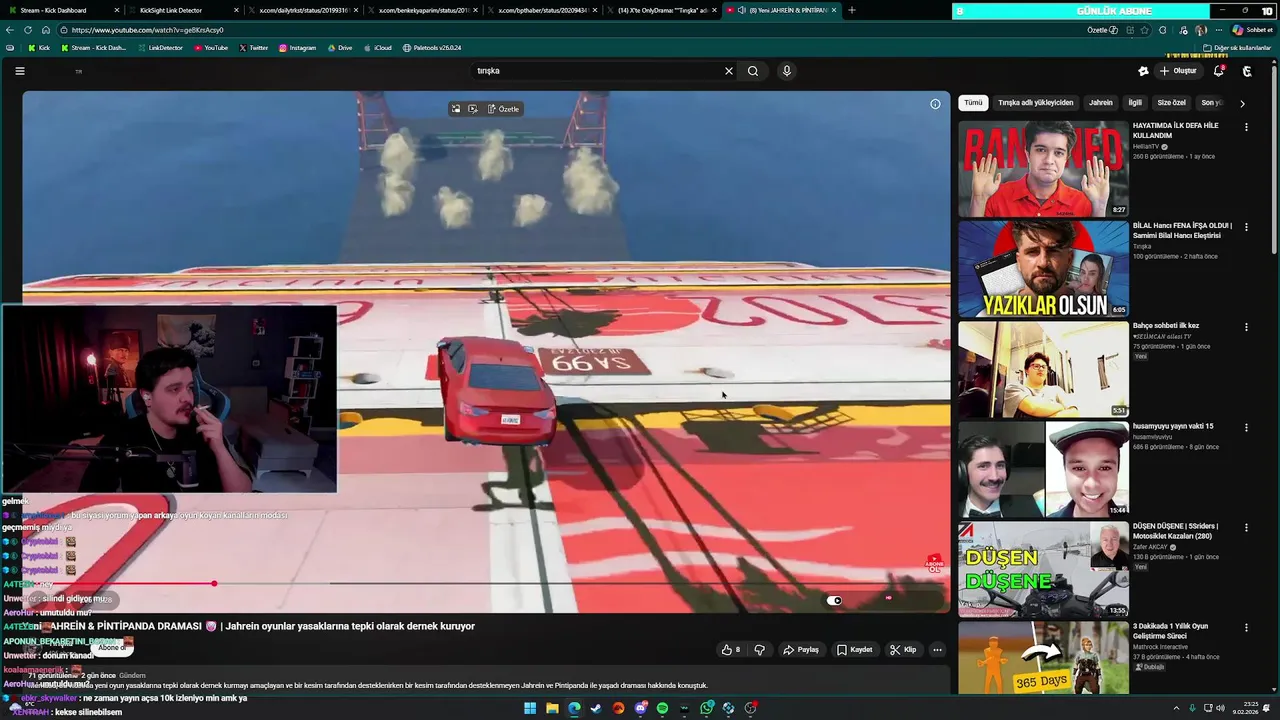Click the magnifier search button
This screenshot has width=1280, height=720.
click(753, 71)
